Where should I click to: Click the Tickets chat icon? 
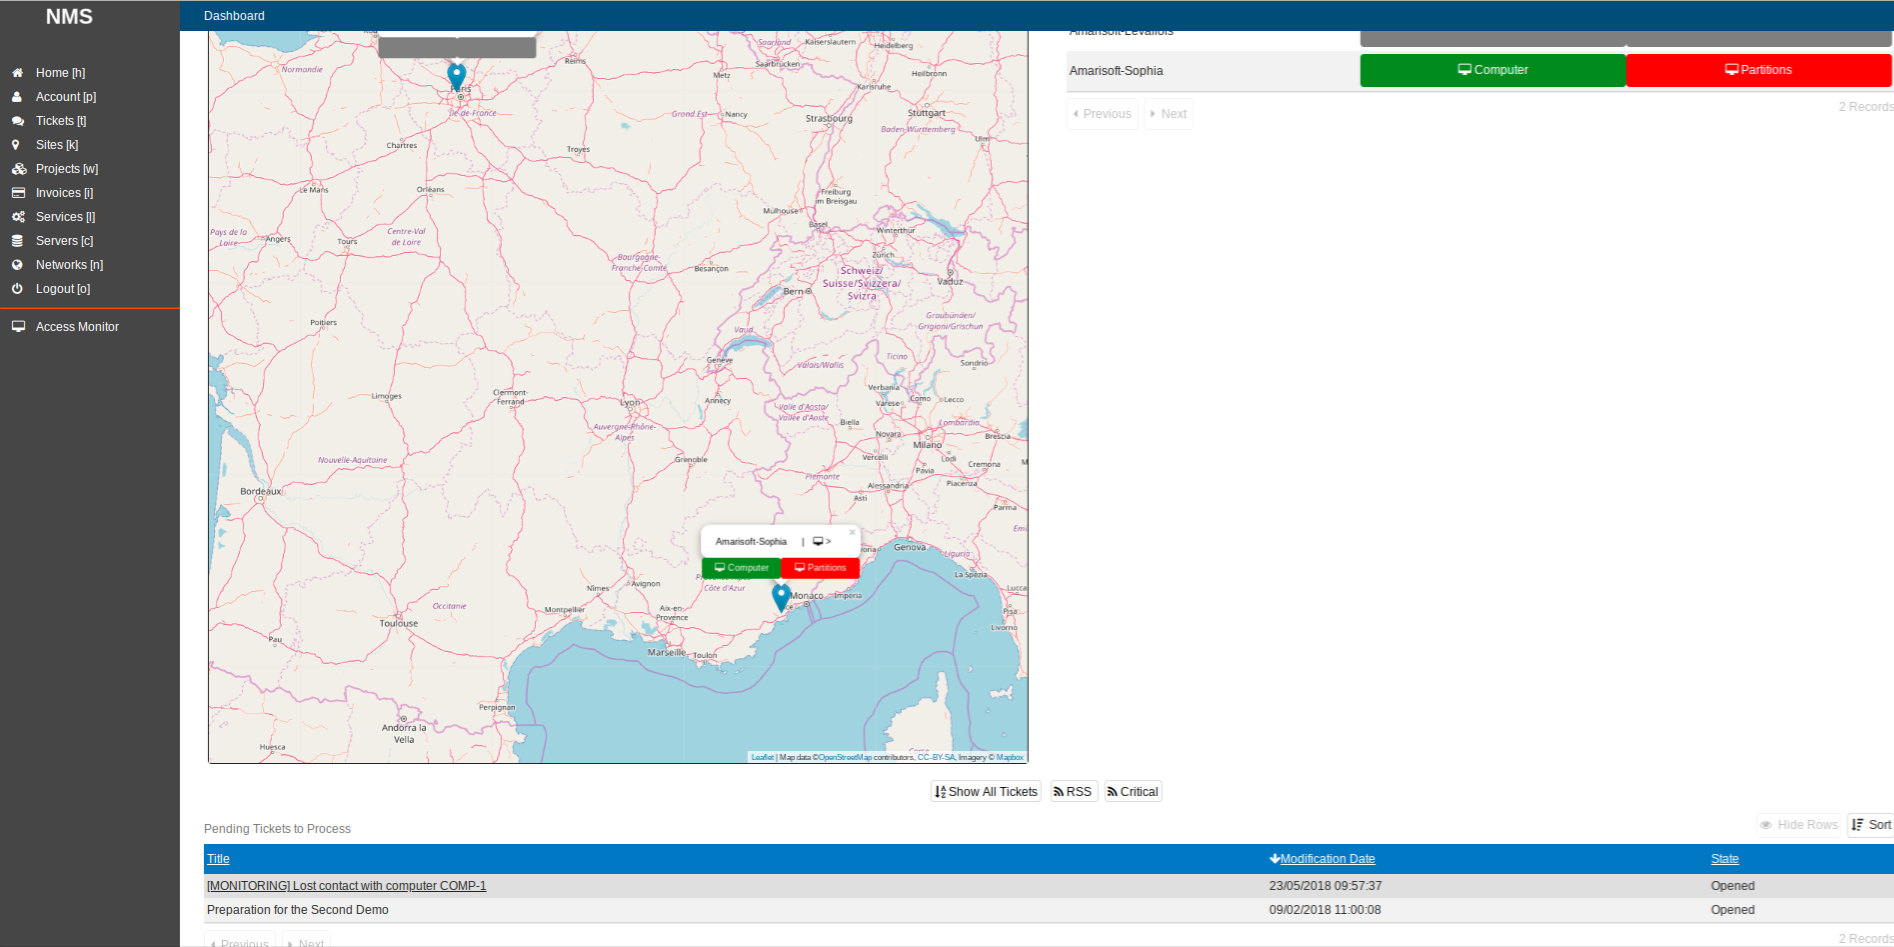[x=17, y=121]
